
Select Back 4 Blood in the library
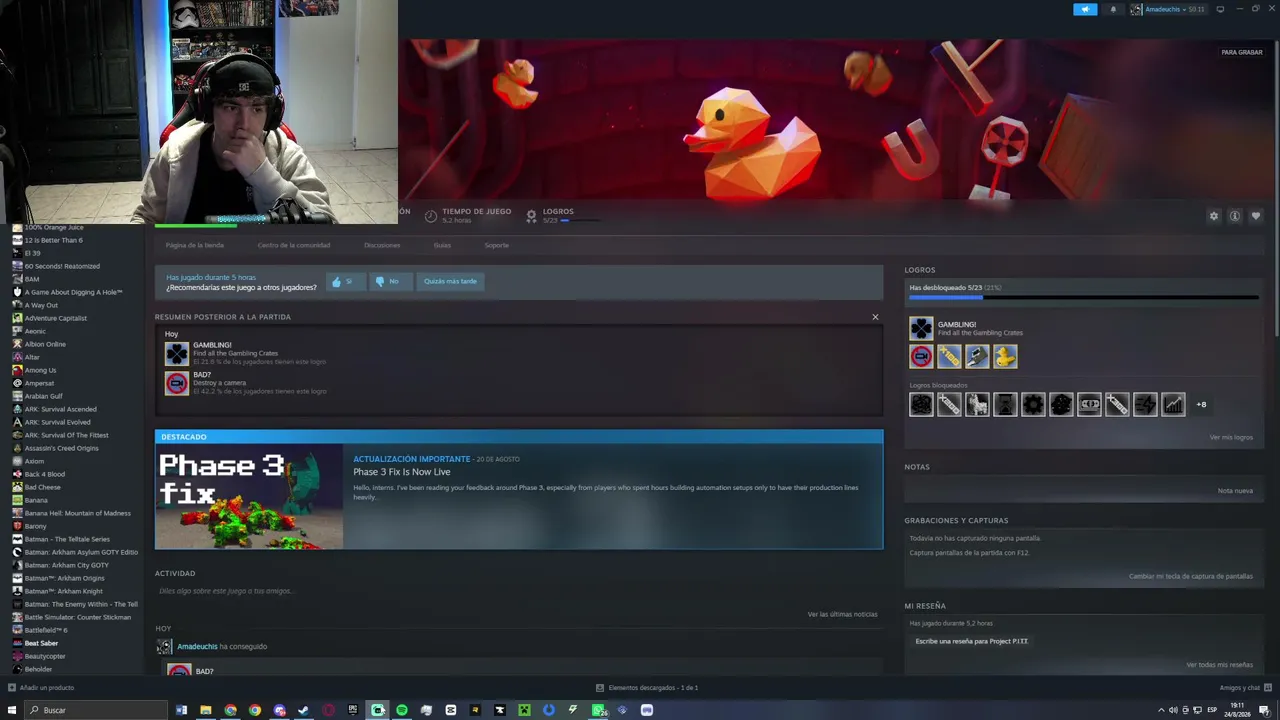click(45, 474)
